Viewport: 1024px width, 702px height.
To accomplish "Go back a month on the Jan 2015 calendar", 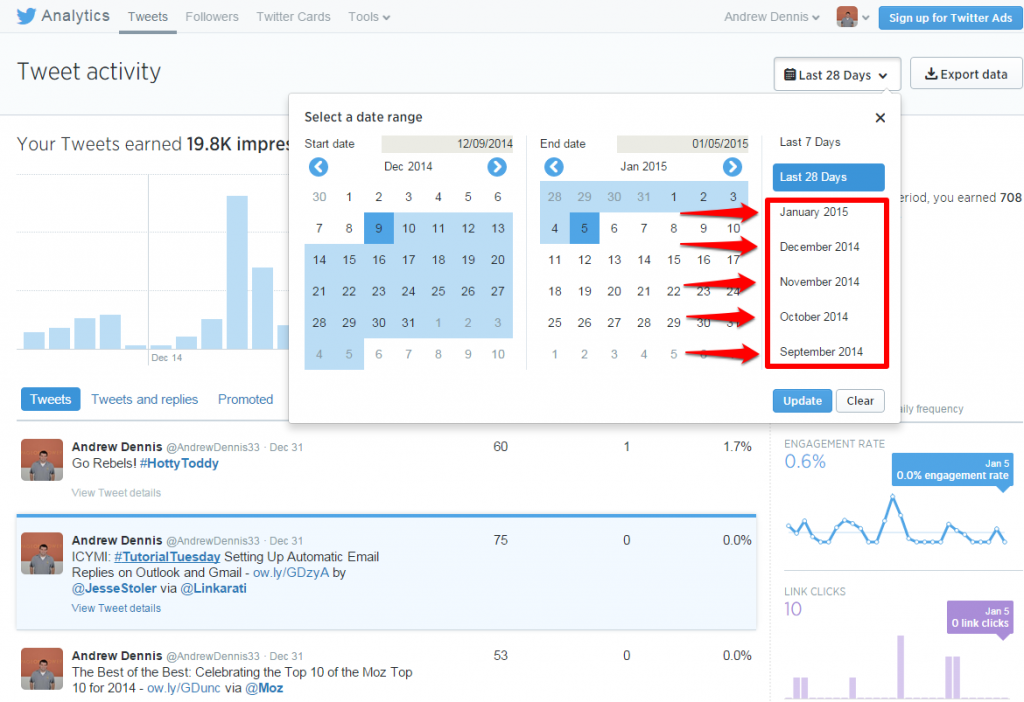I will coord(553,167).
